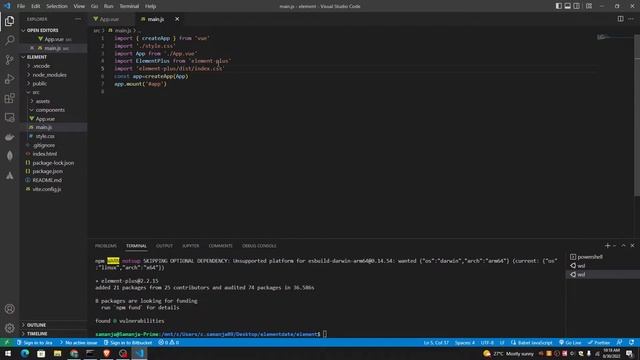Image resolution: width=640 pixels, height=360 pixels.
Task: Click No active issue in status bar
Action: point(78,342)
